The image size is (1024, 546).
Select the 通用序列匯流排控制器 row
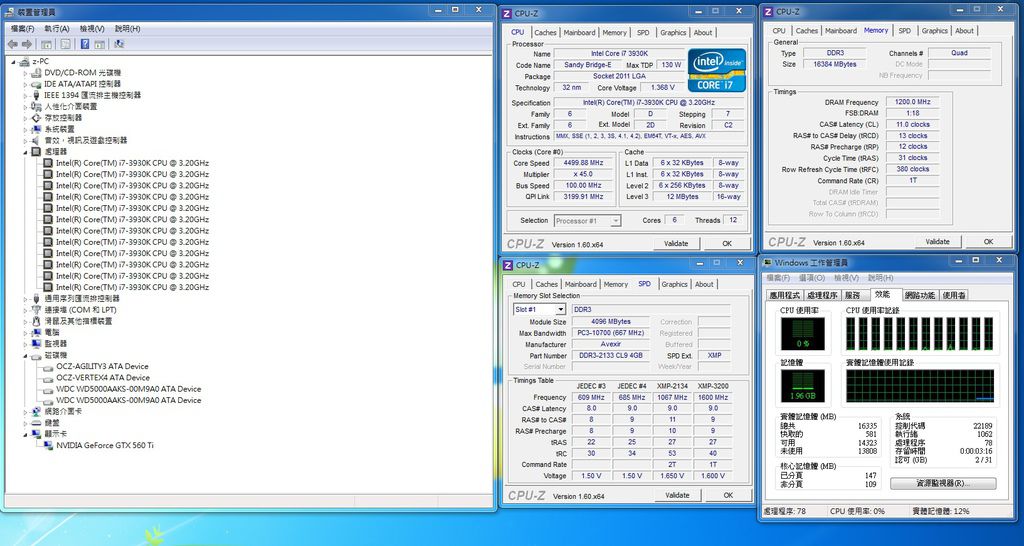82,298
